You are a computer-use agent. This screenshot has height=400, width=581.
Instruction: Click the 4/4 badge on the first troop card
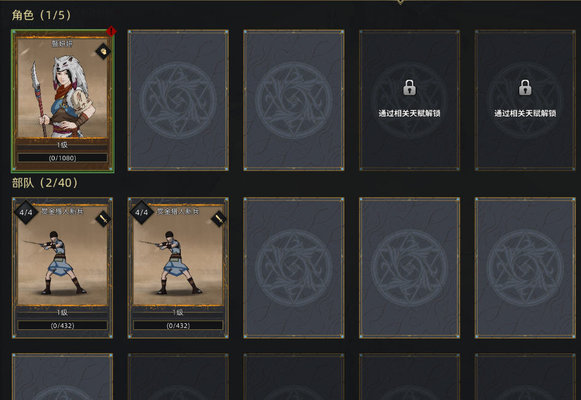26,212
